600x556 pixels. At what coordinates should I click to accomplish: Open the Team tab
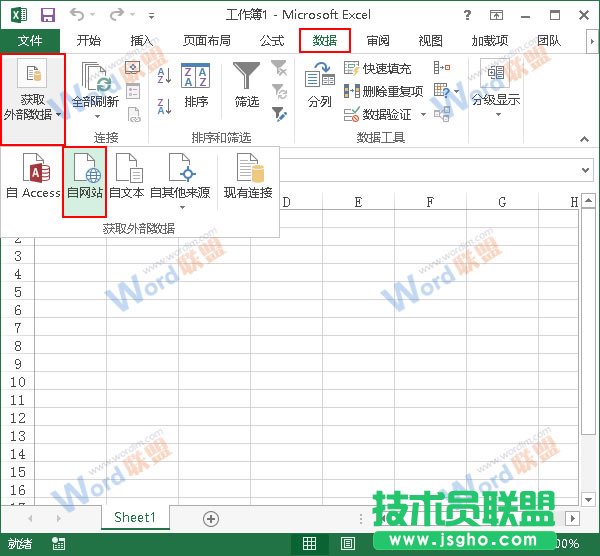pos(549,40)
